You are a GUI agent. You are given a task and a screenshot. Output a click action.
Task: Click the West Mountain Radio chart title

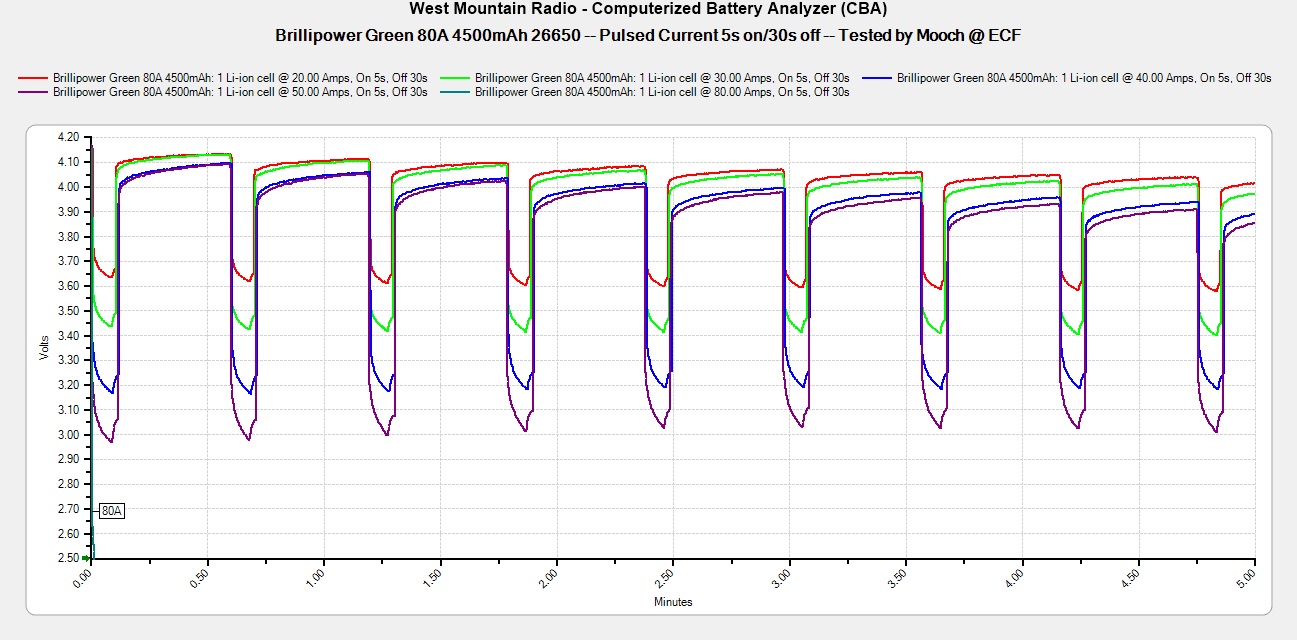[x=648, y=9]
